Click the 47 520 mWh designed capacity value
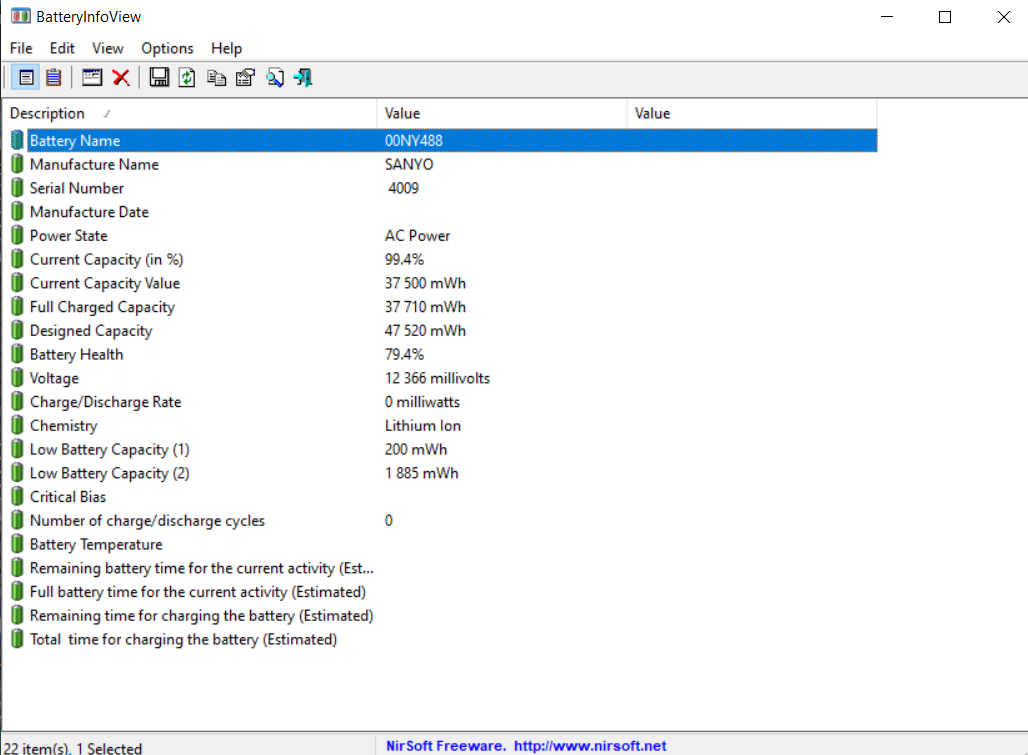 [425, 330]
